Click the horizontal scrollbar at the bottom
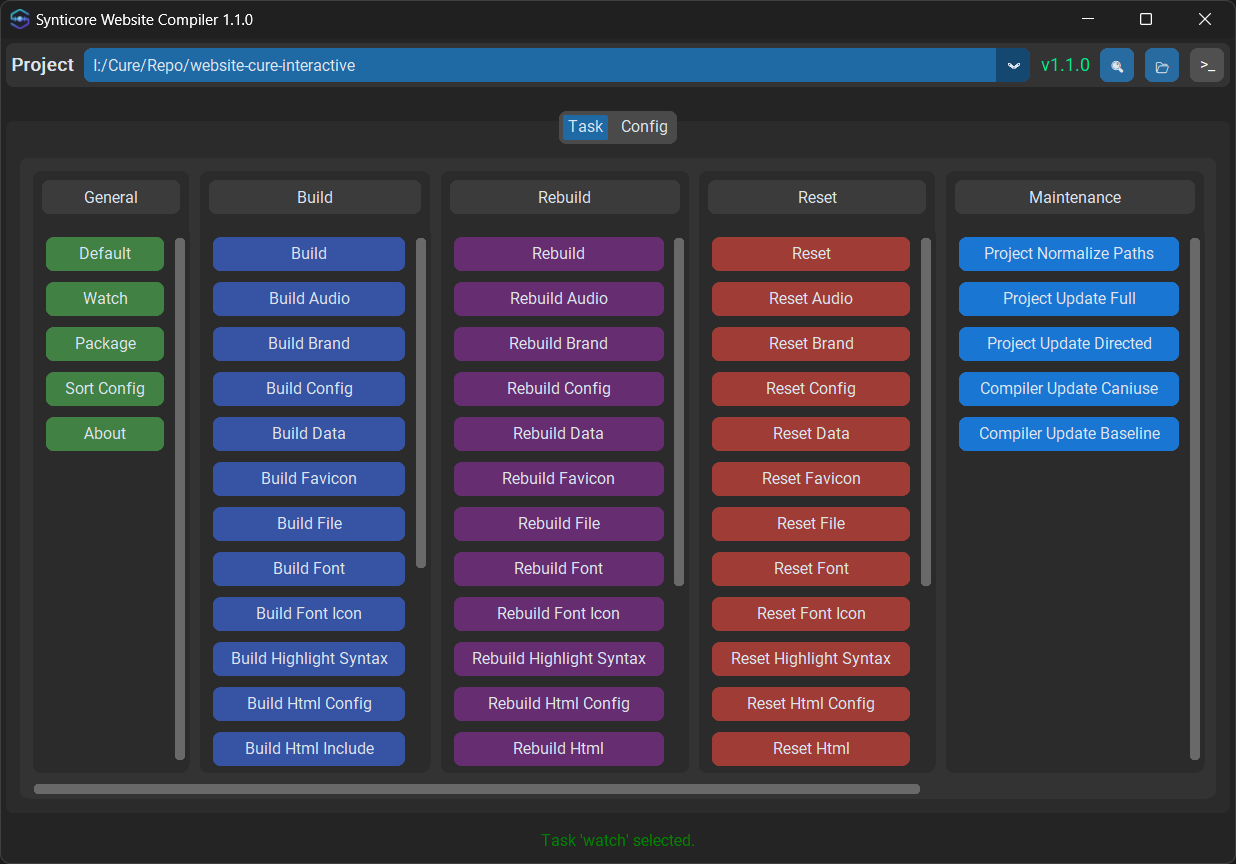 (477, 789)
